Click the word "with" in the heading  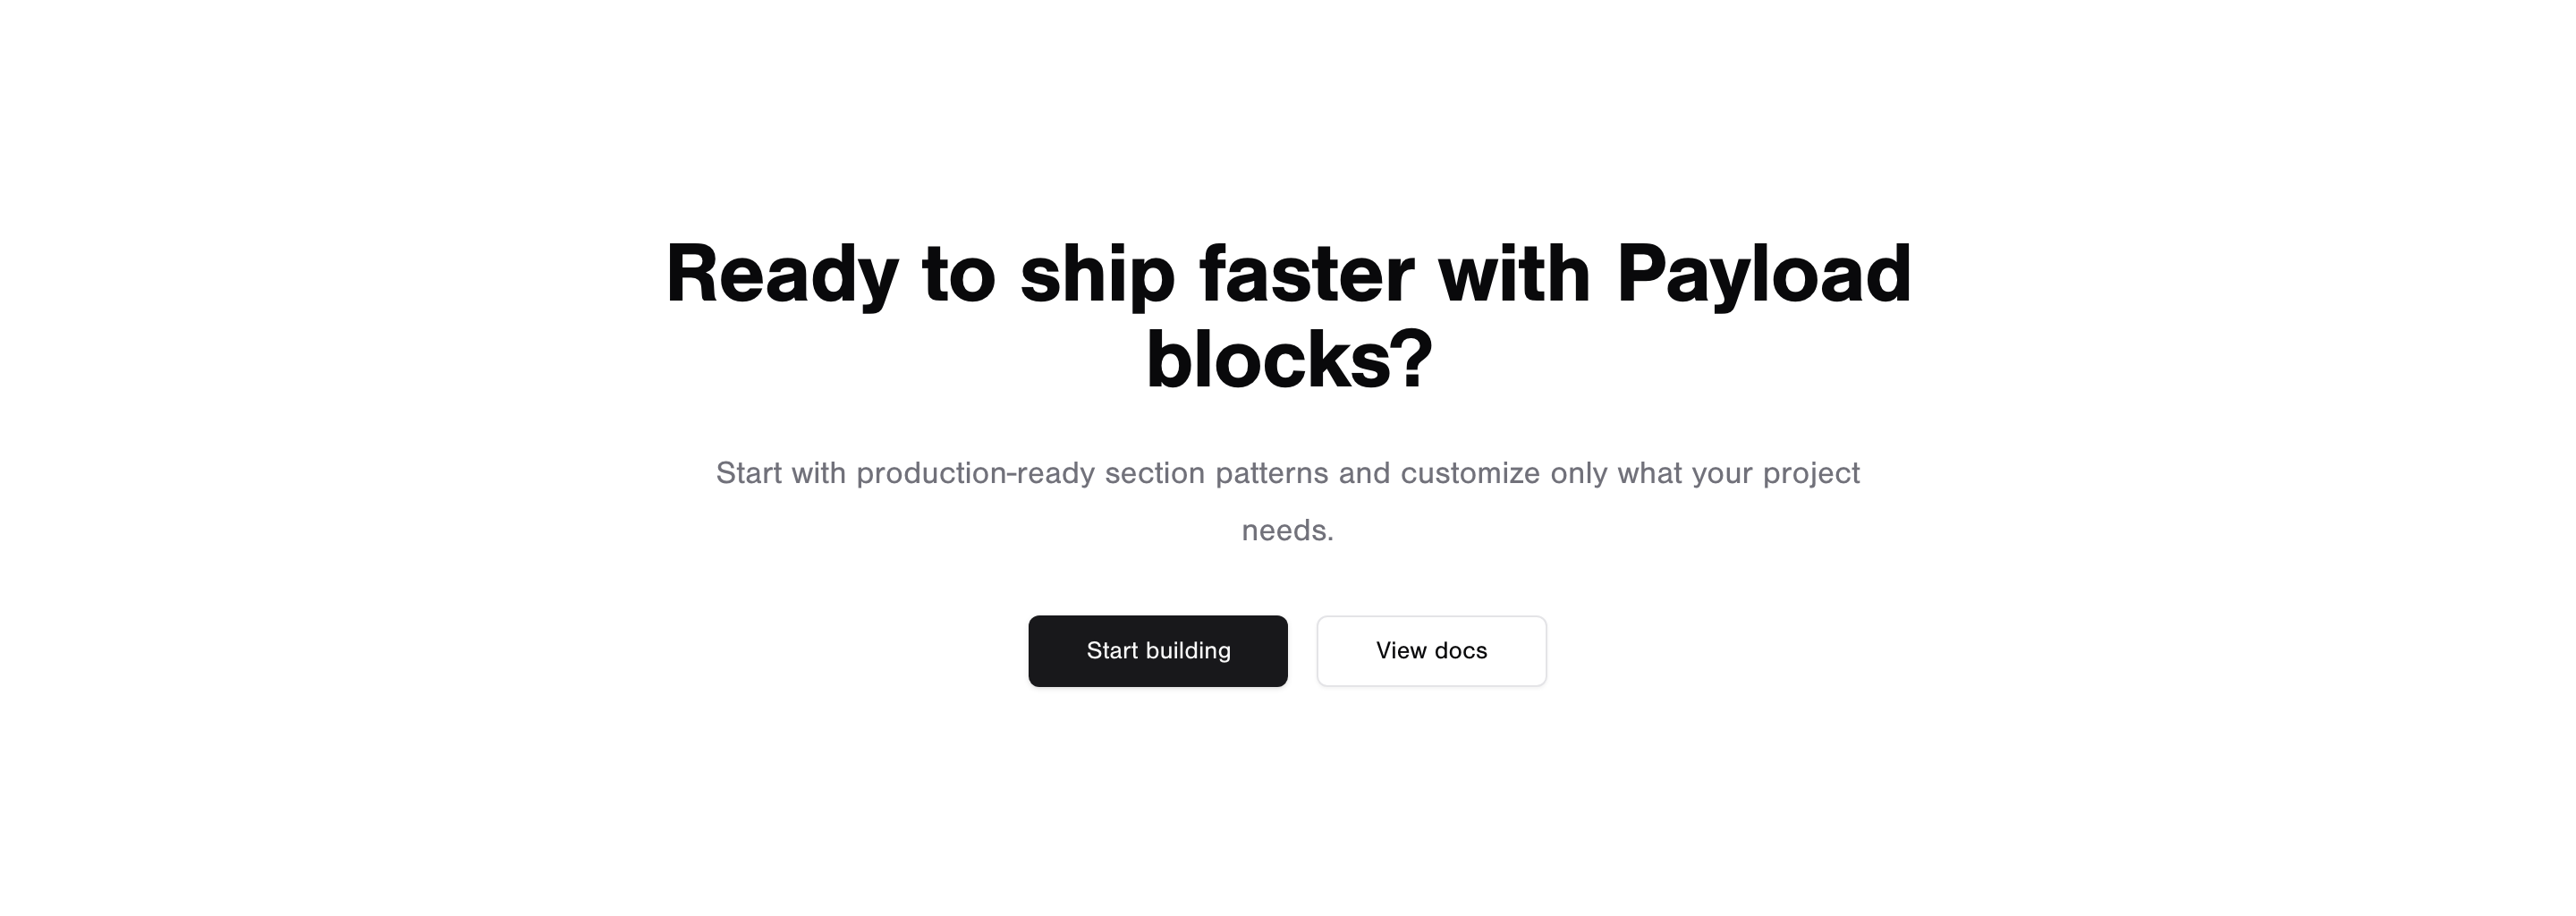1514,275
